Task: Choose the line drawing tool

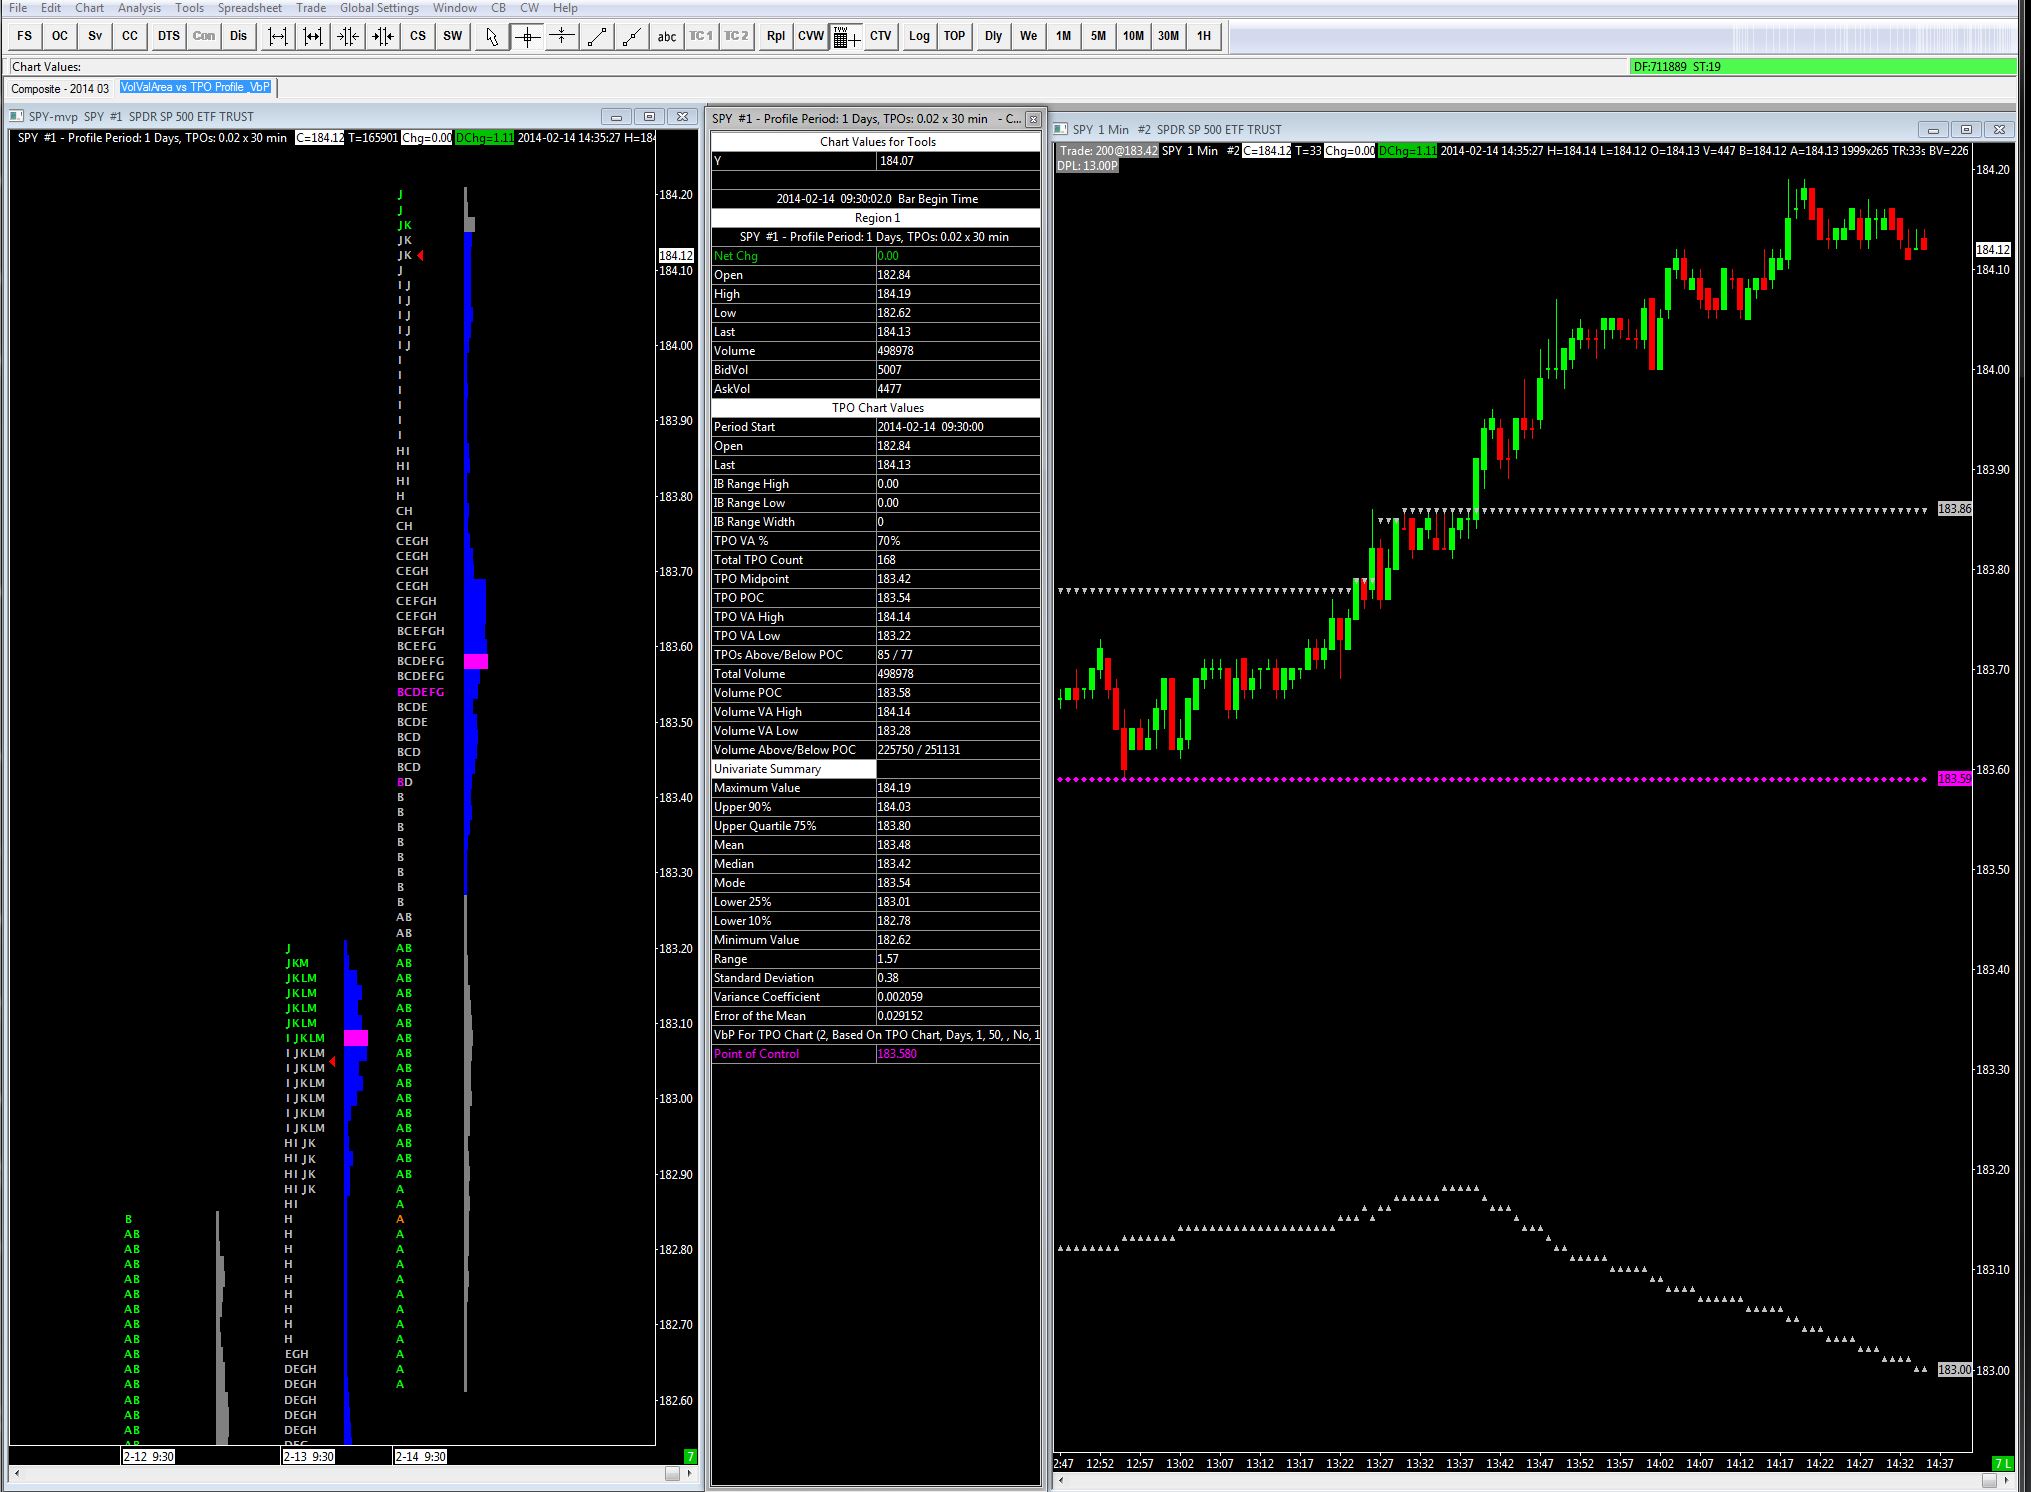Action: [597, 36]
